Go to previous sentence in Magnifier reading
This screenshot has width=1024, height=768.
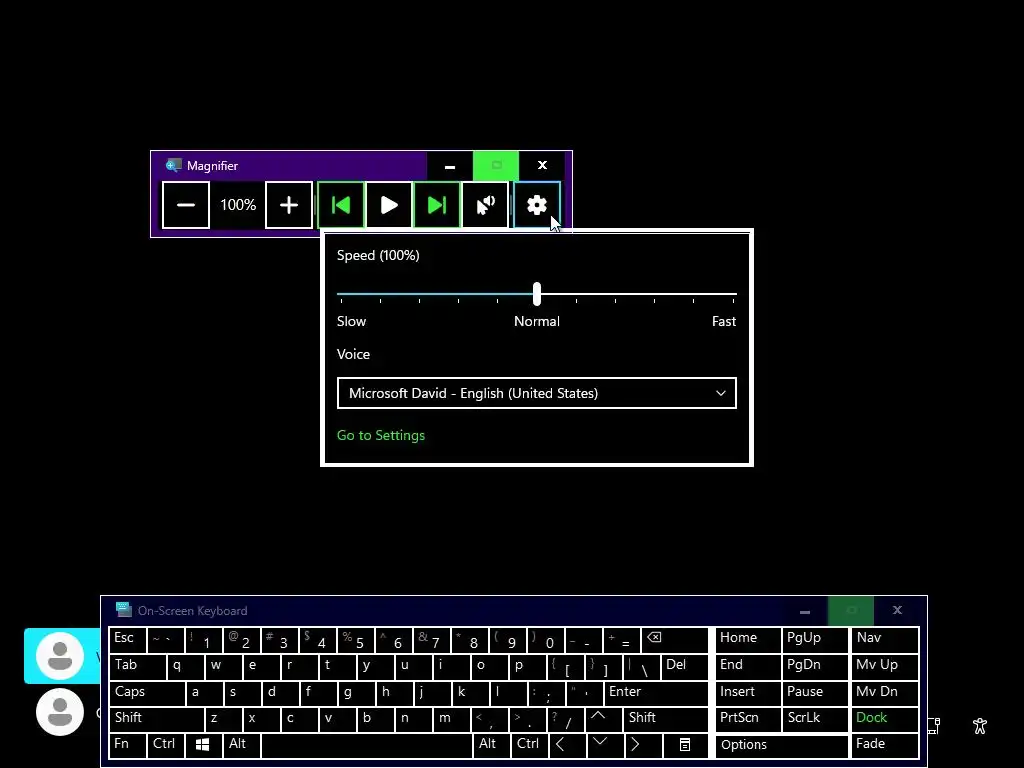[340, 205]
